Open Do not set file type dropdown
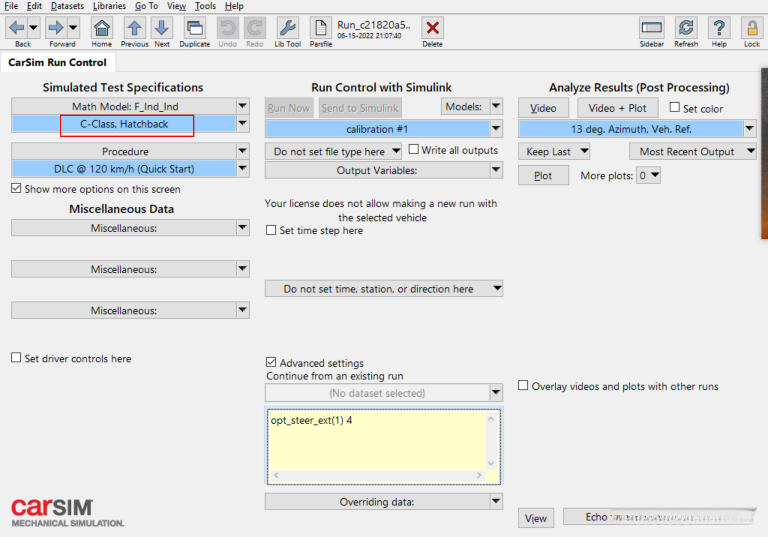 pyautogui.click(x=333, y=151)
